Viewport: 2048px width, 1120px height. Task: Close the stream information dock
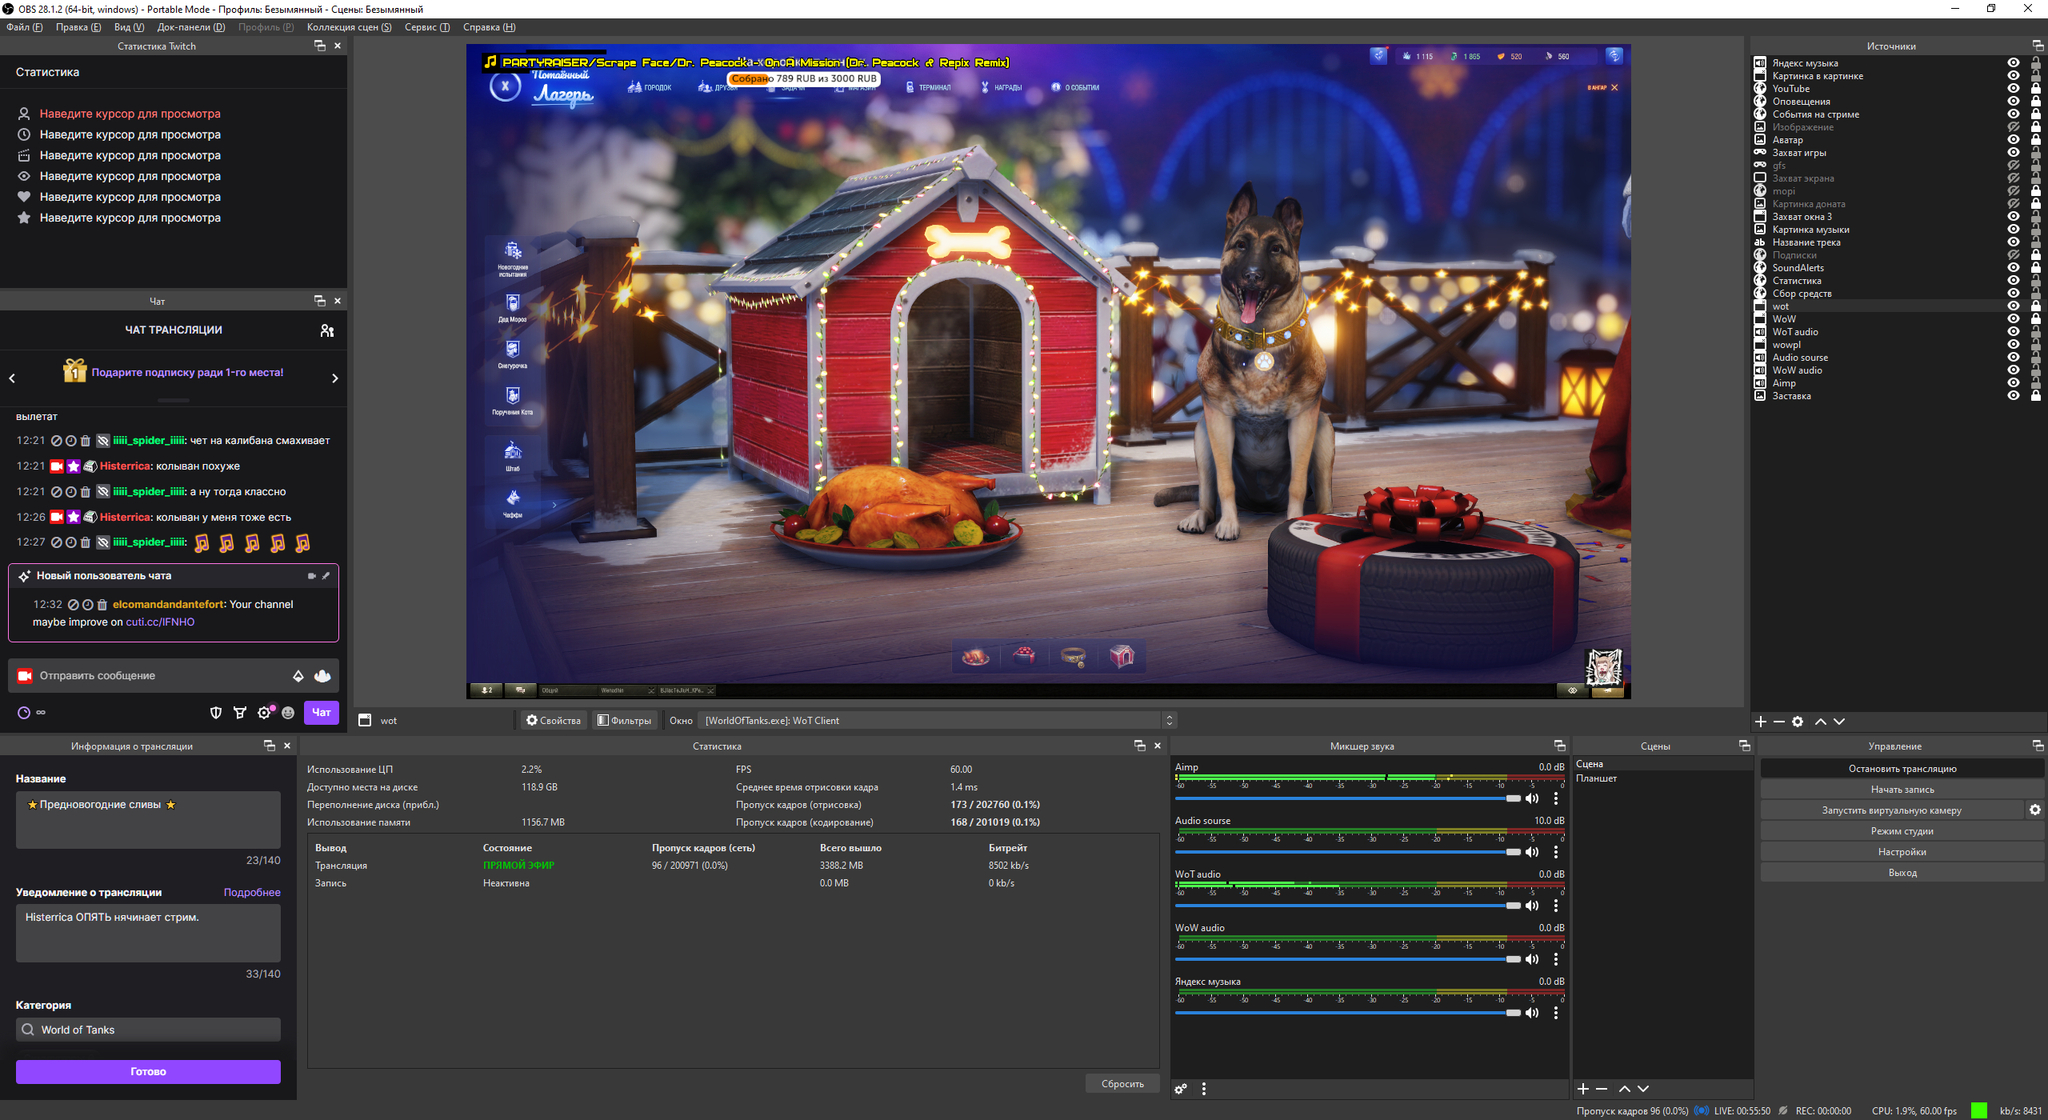287,746
